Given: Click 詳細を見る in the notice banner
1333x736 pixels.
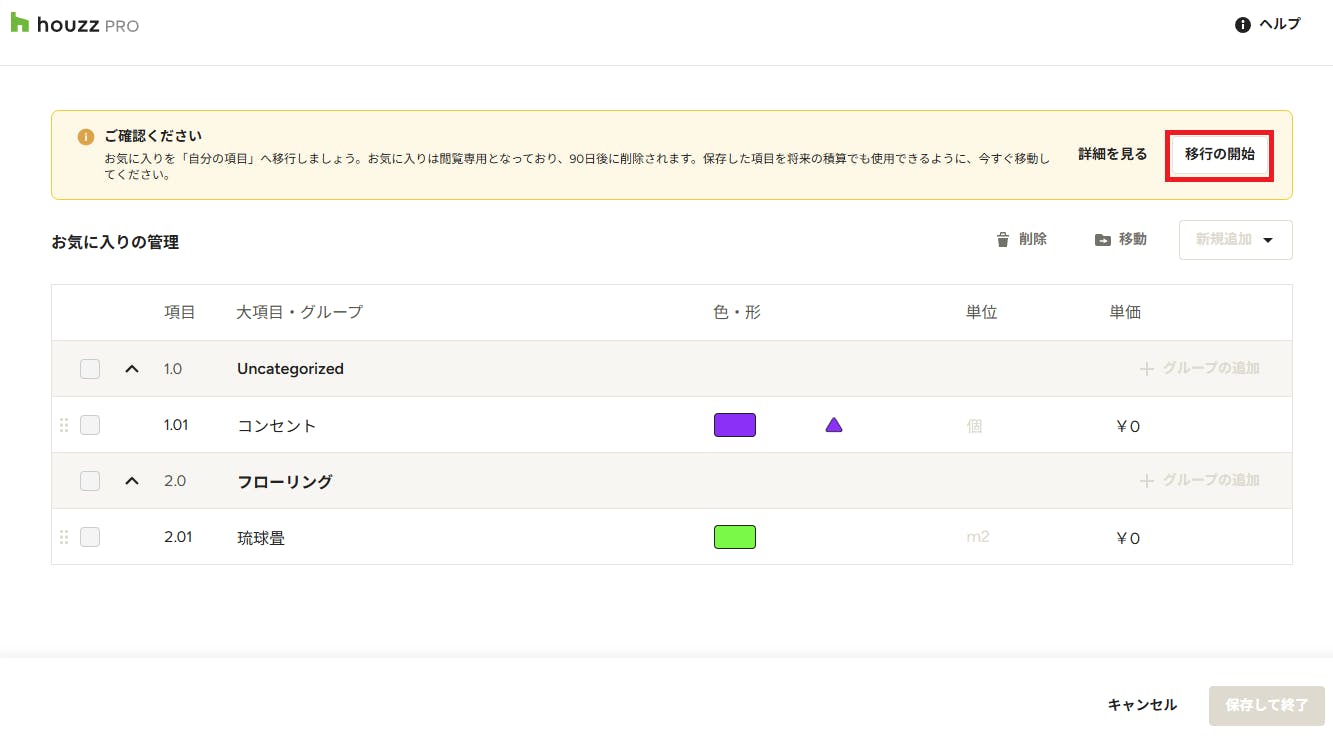Looking at the screenshot, I should 1112,154.
